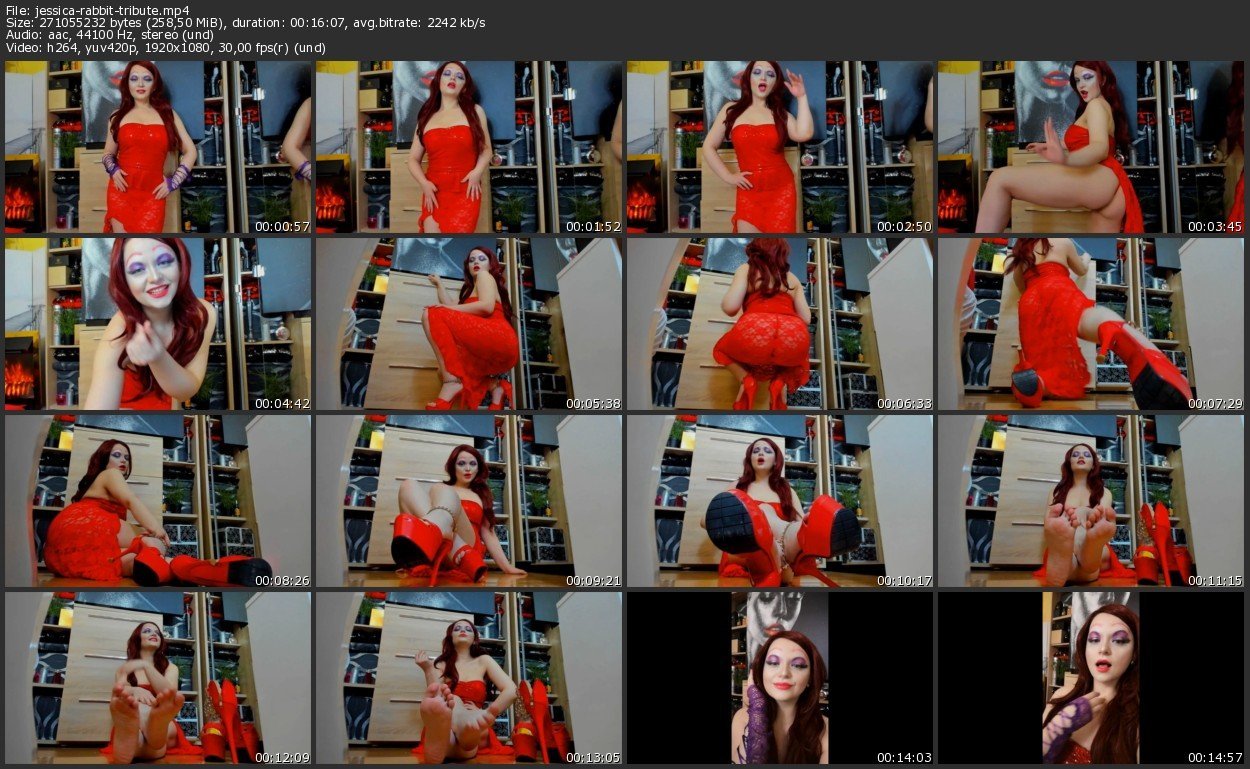This screenshot has height=769, width=1250.
Task: Click the last thumbnail marked 00:14:57
Action: click(1091, 678)
